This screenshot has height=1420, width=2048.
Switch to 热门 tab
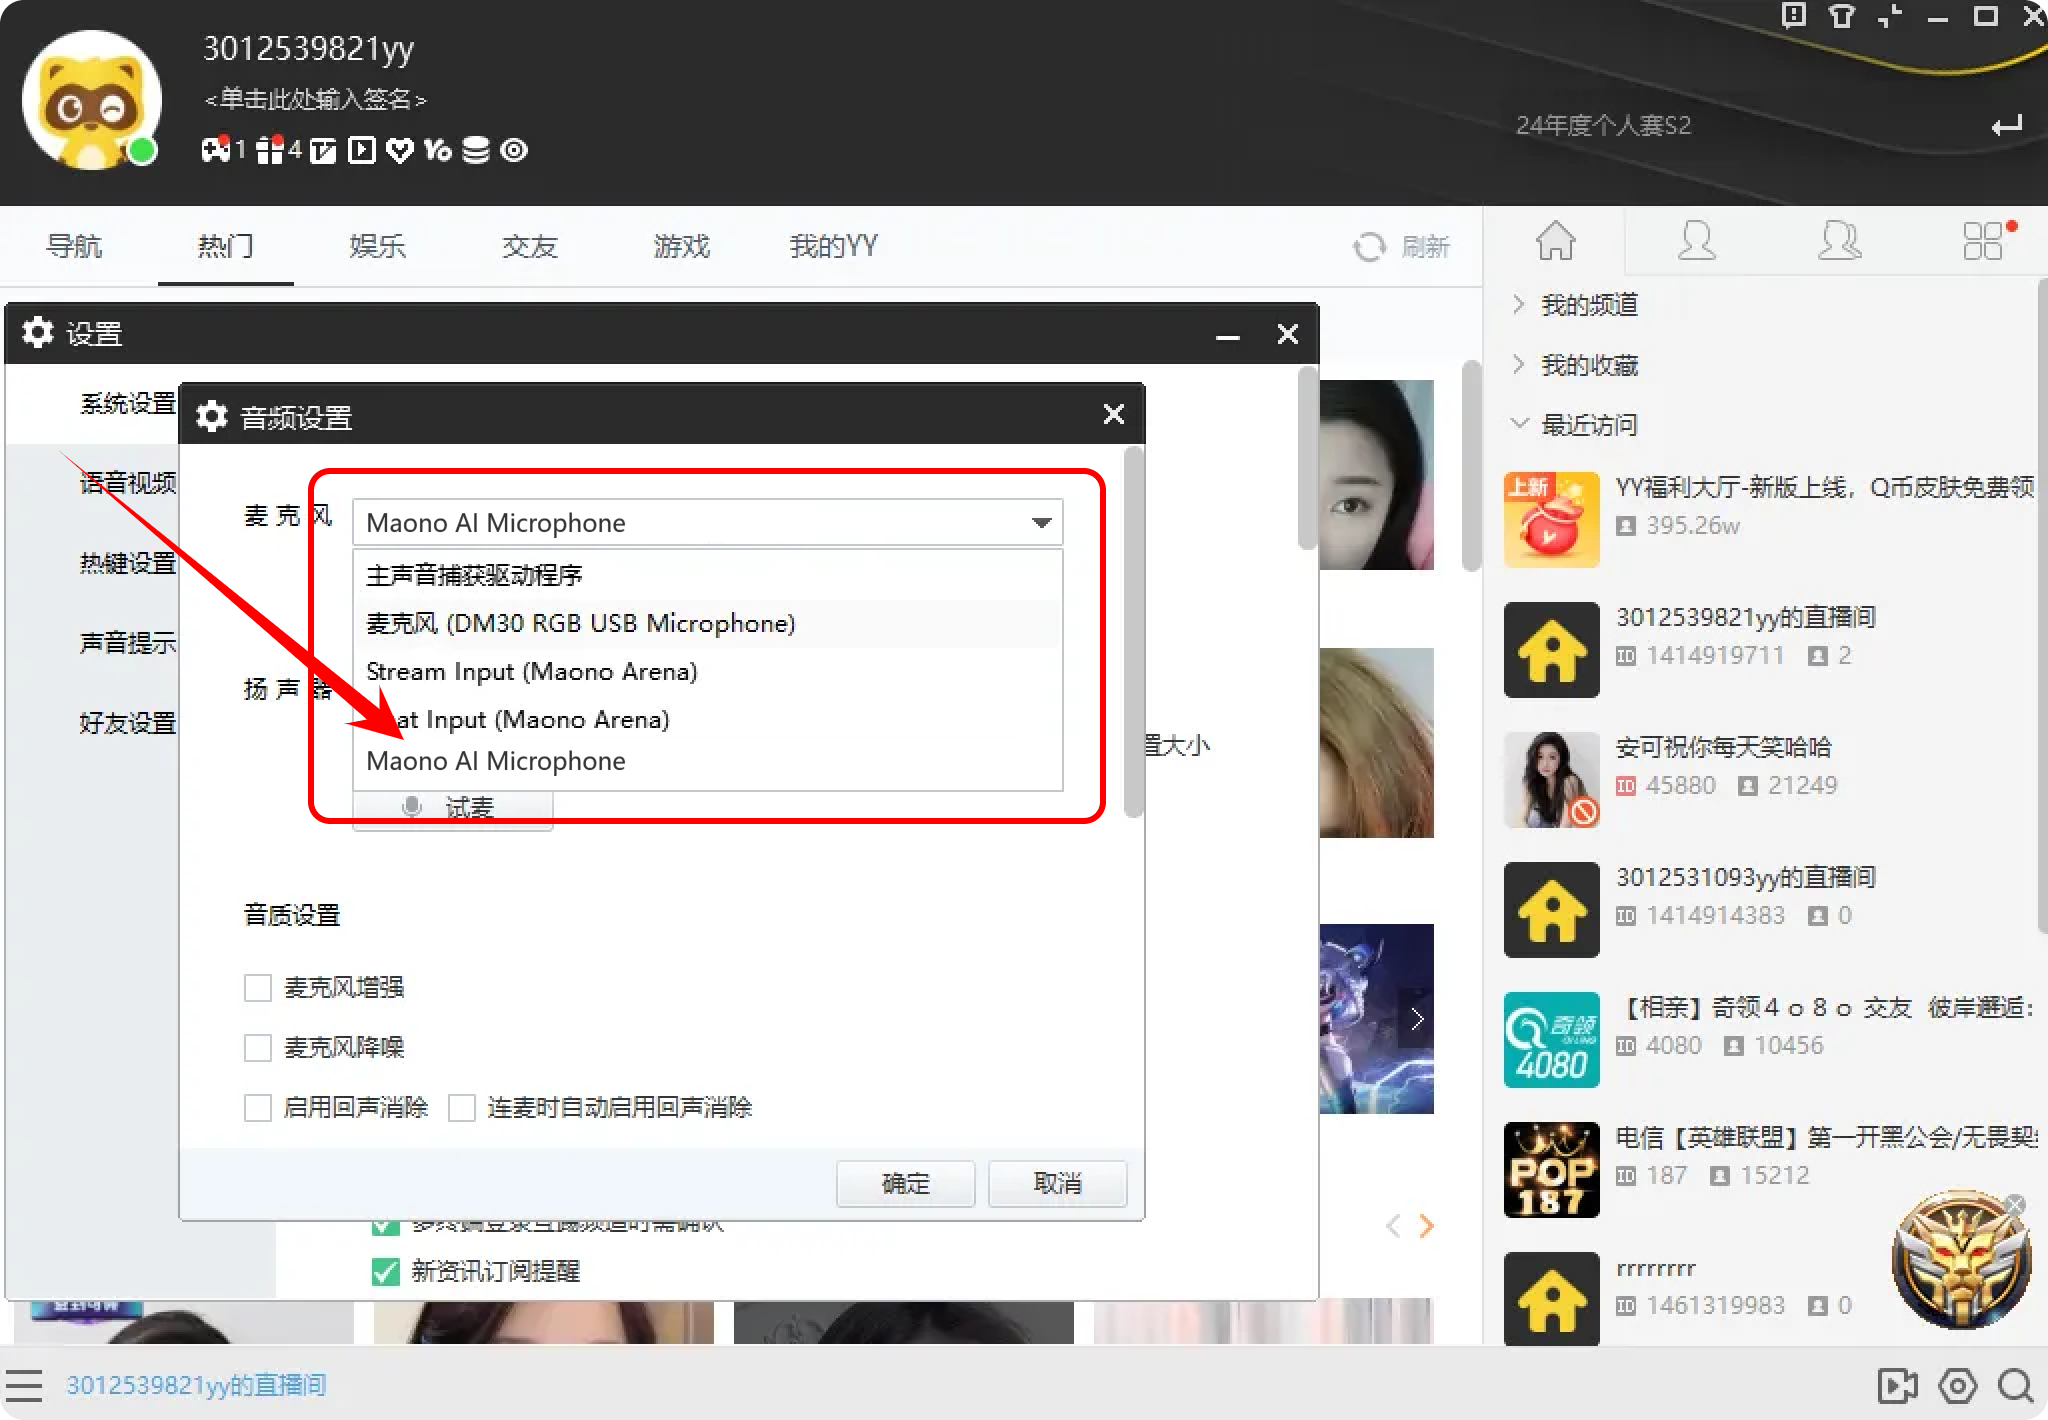pyautogui.click(x=226, y=246)
